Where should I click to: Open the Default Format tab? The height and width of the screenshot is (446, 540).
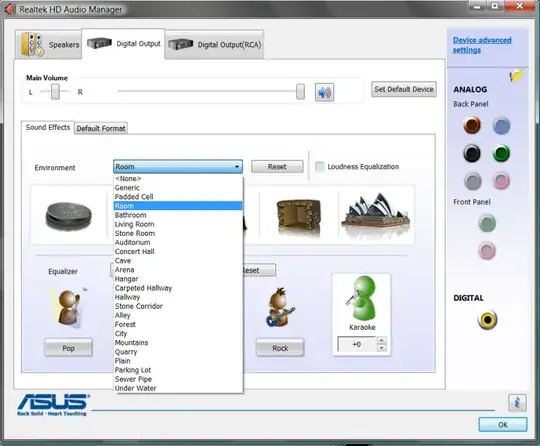pos(101,128)
